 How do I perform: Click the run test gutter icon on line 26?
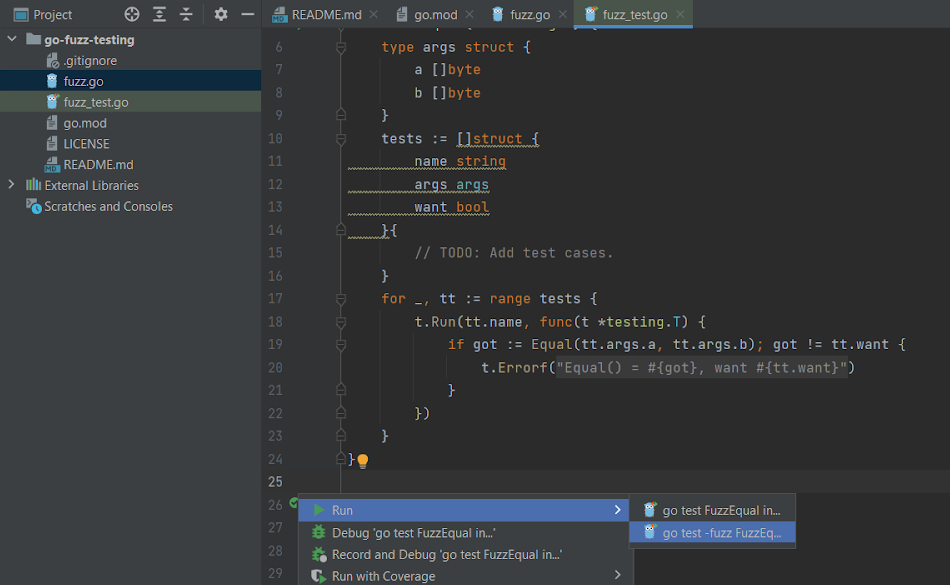pos(294,503)
